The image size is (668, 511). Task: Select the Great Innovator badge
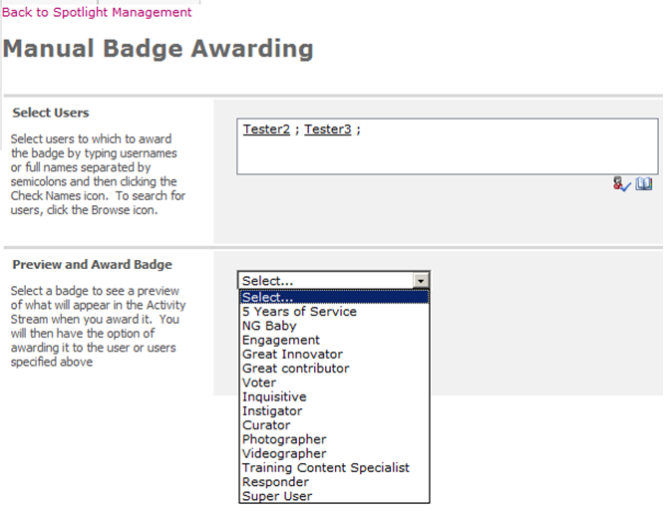[x=292, y=354]
